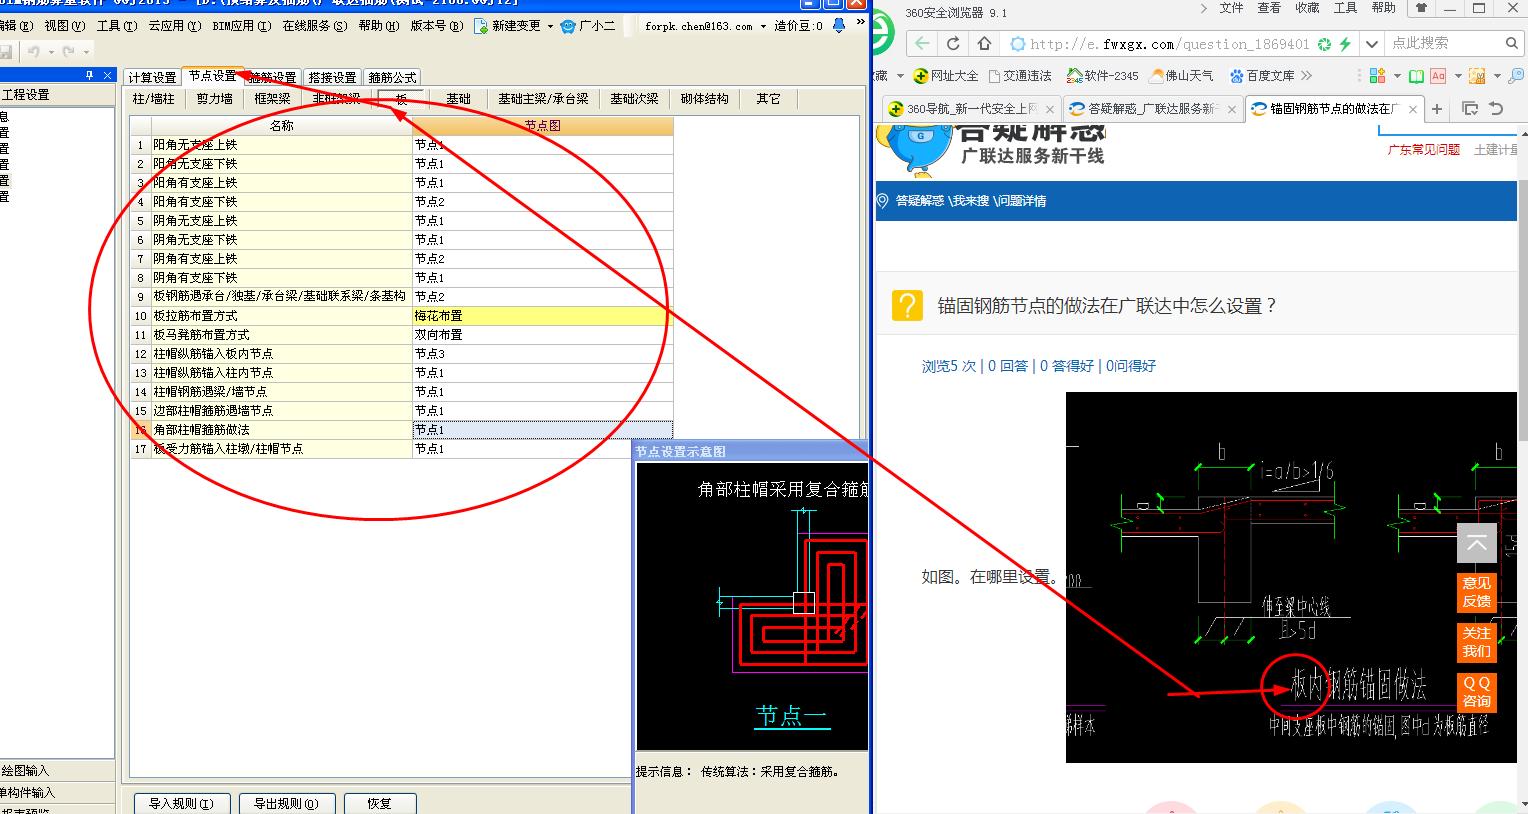Reload the page with refresh icon

pos(953,44)
